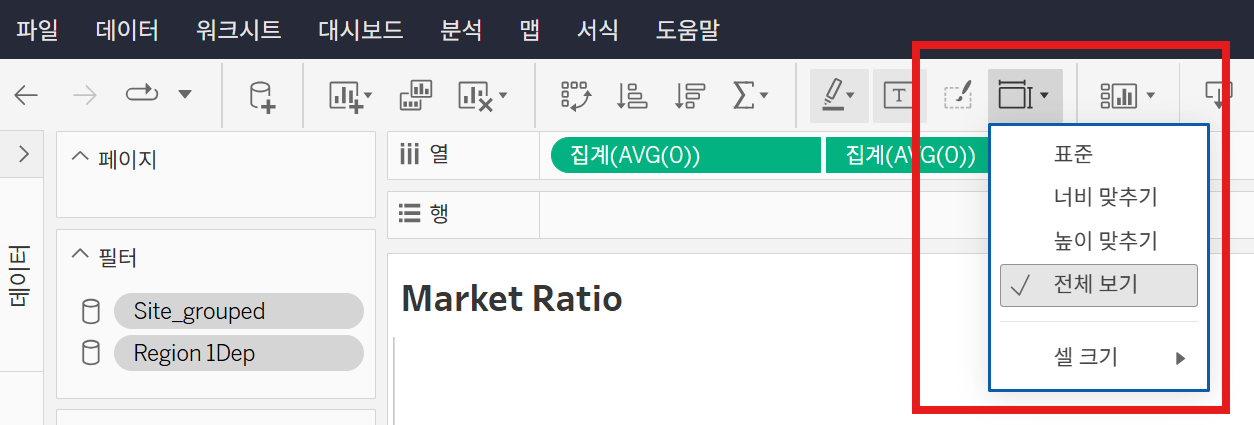Image resolution: width=1254 pixels, height=425 pixels.
Task: Click the new worksheet chart icon
Action: coord(349,95)
